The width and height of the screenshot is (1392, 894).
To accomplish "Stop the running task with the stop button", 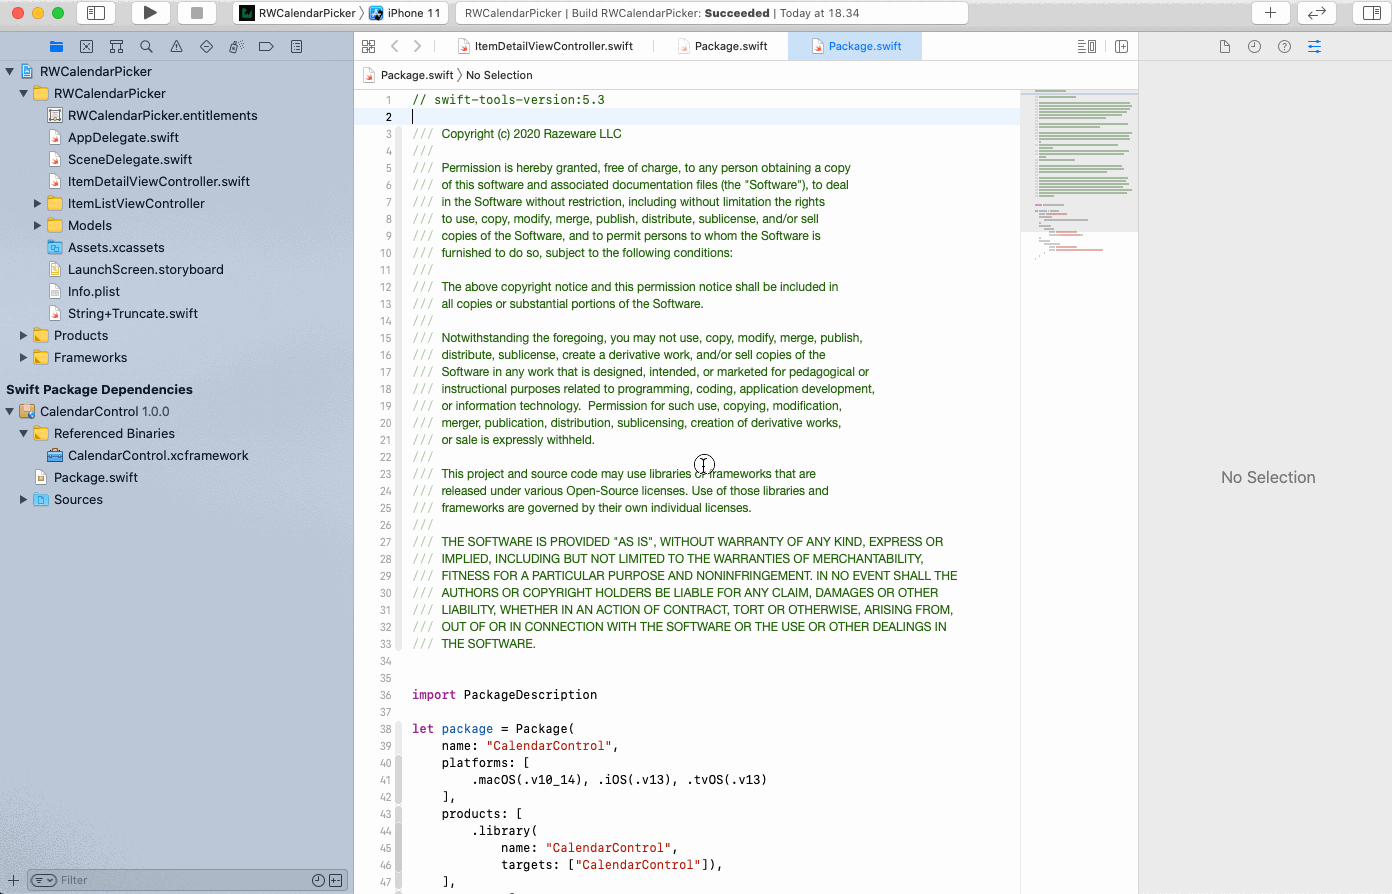I will point(197,13).
